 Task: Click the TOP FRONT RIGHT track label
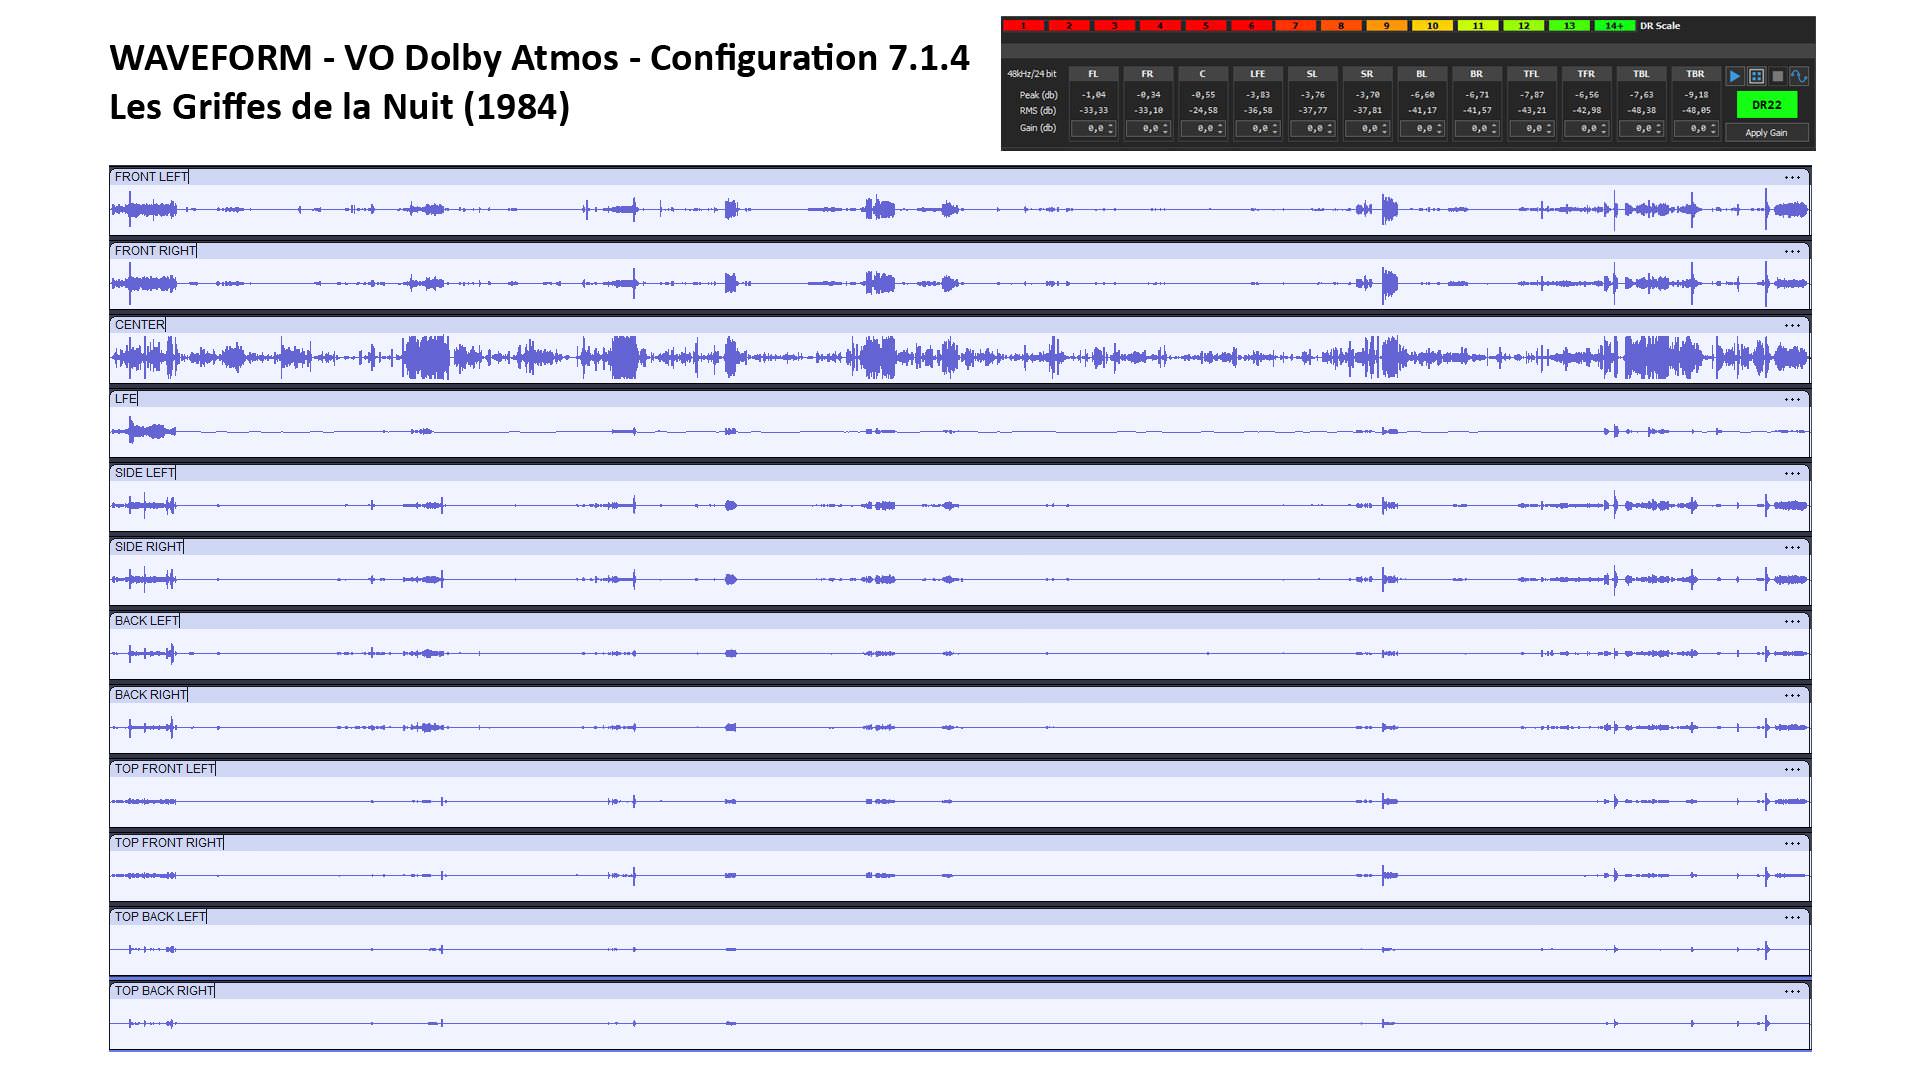(169, 843)
